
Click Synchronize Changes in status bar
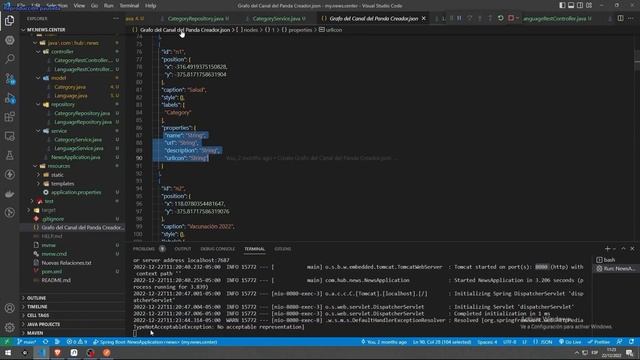pyautogui.click(x=46, y=342)
